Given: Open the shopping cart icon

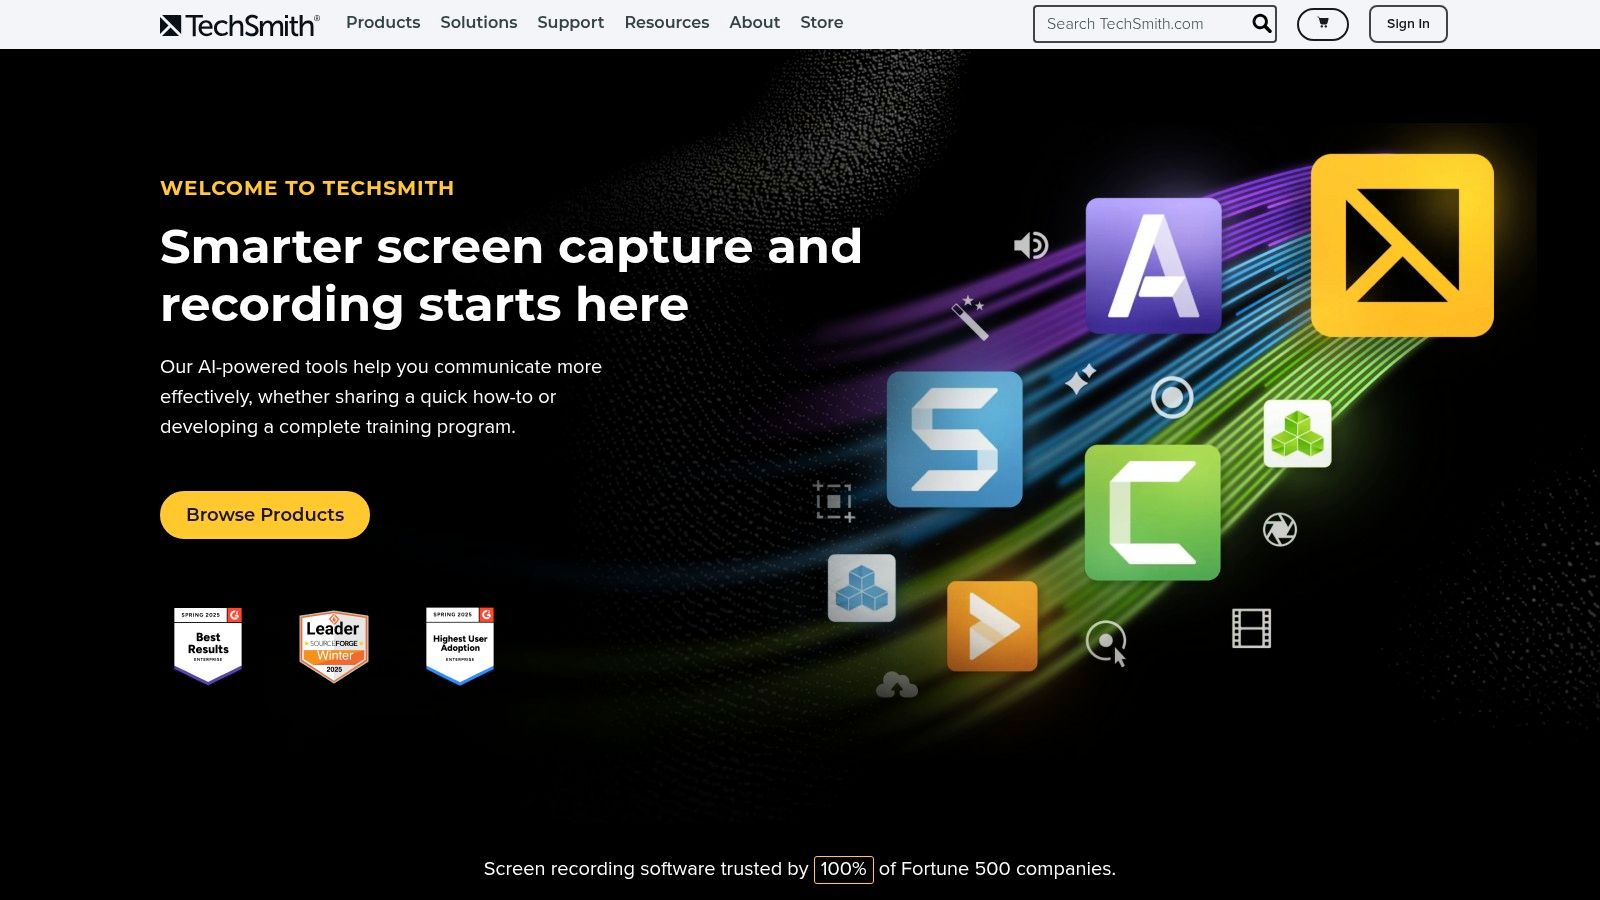Looking at the screenshot, I should click(x=1322, y=23).
